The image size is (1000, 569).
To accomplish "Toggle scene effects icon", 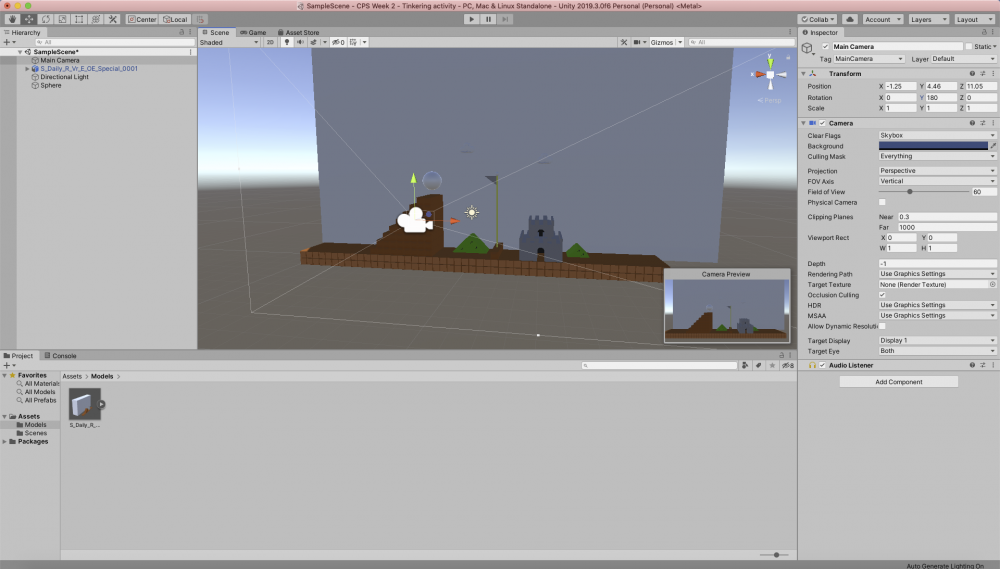I will 313,42.
